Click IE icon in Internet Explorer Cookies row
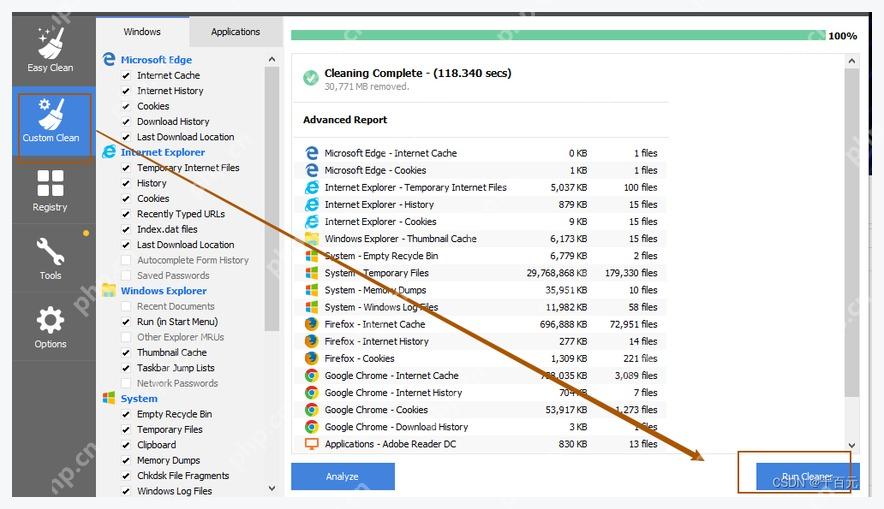 (x=311, y=222)
